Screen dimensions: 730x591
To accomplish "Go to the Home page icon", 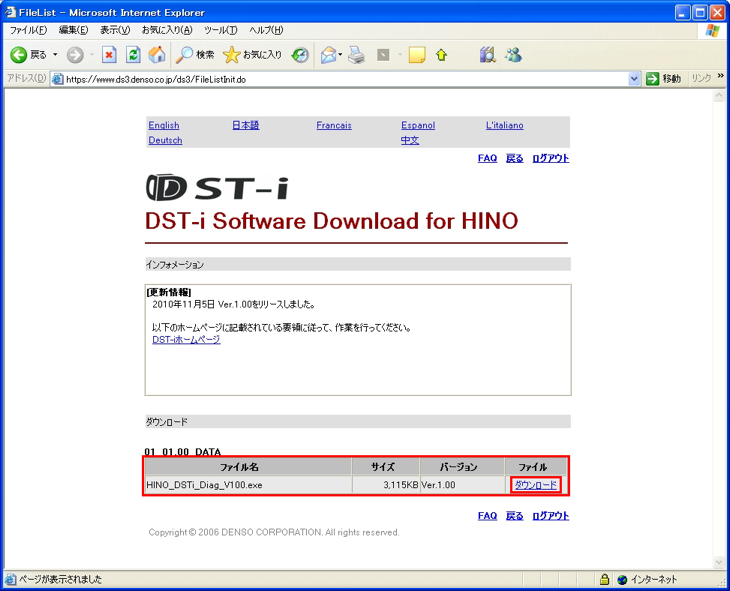I will click(x=157, y=55).
